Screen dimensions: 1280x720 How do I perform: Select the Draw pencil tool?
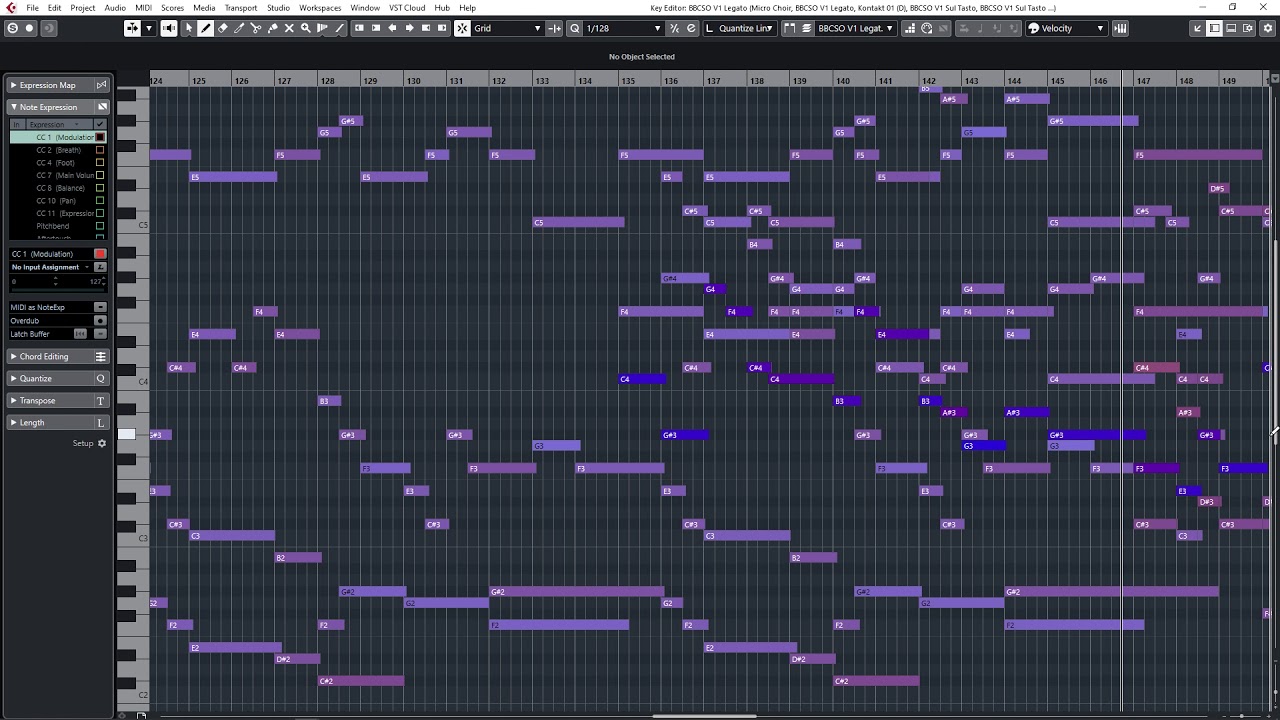(x=205, y=28)
